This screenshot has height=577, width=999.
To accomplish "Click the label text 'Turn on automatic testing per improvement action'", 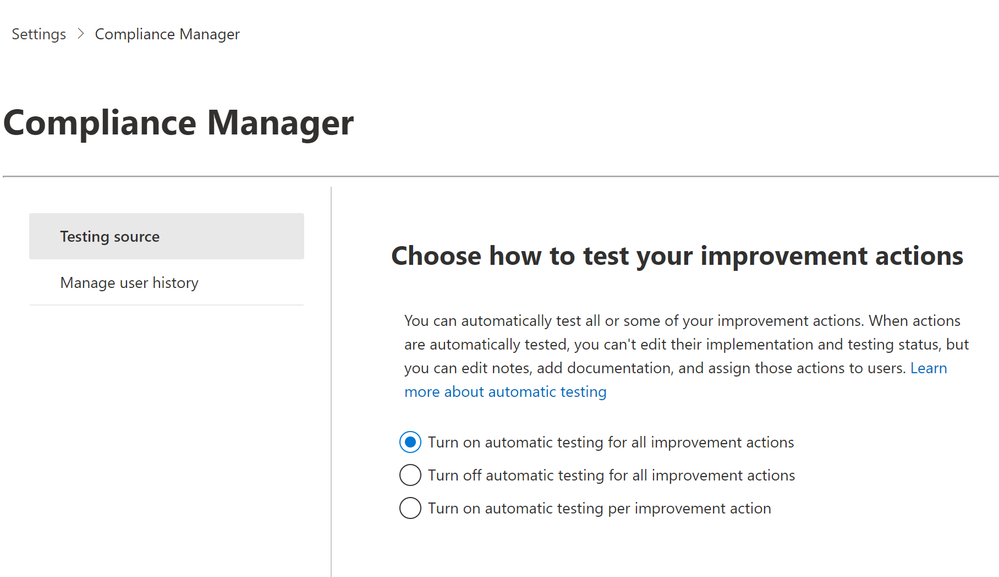I will tap(599, 508).
